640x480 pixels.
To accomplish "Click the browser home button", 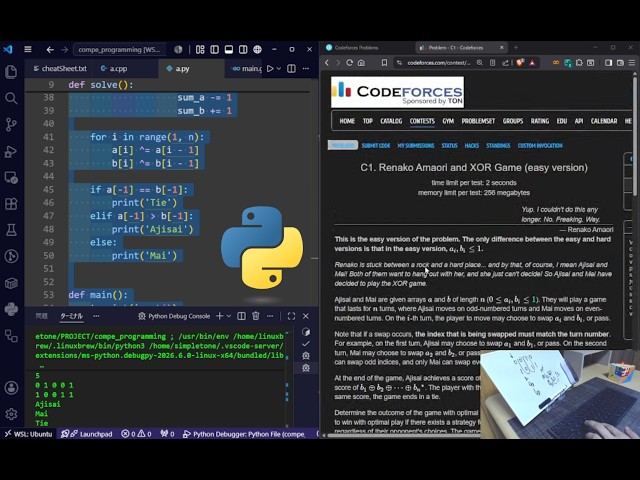I will 361,62.
